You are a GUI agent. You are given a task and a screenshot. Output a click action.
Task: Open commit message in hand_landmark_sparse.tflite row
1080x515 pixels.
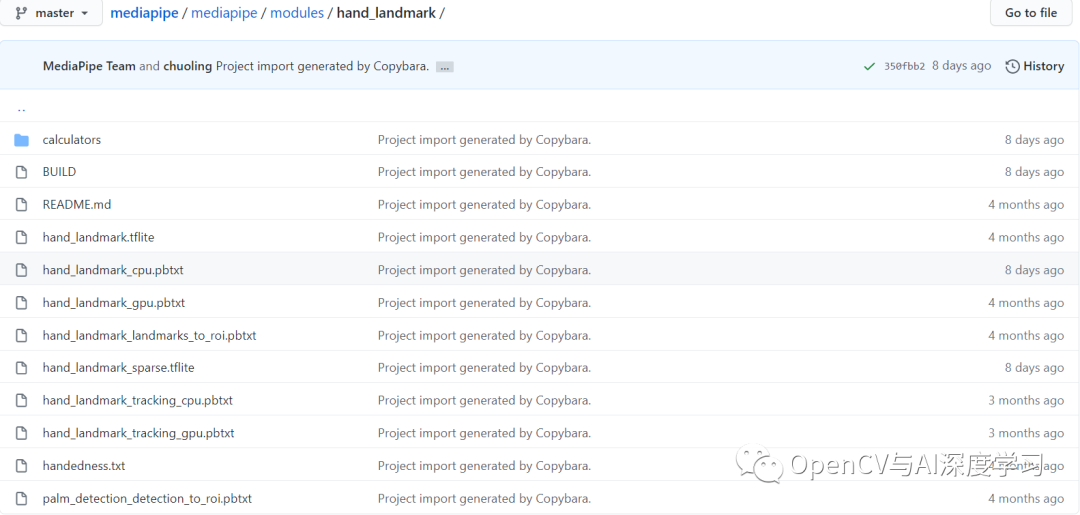[x=484, y=368]
